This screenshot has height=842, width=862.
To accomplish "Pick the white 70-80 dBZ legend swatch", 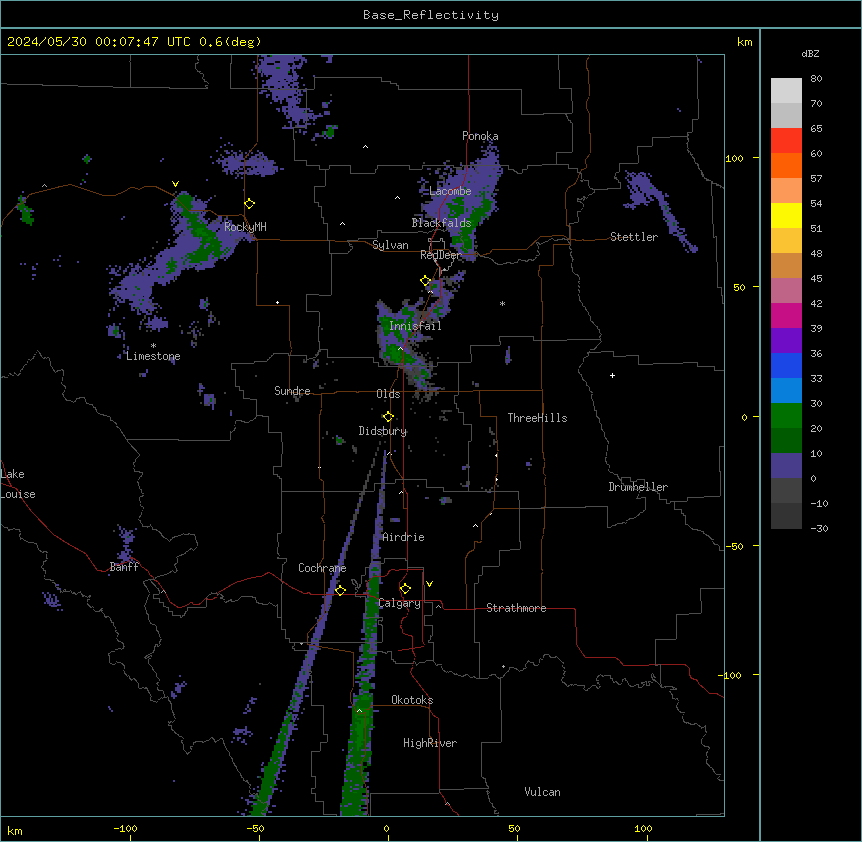I will click(x=786, y=91).
